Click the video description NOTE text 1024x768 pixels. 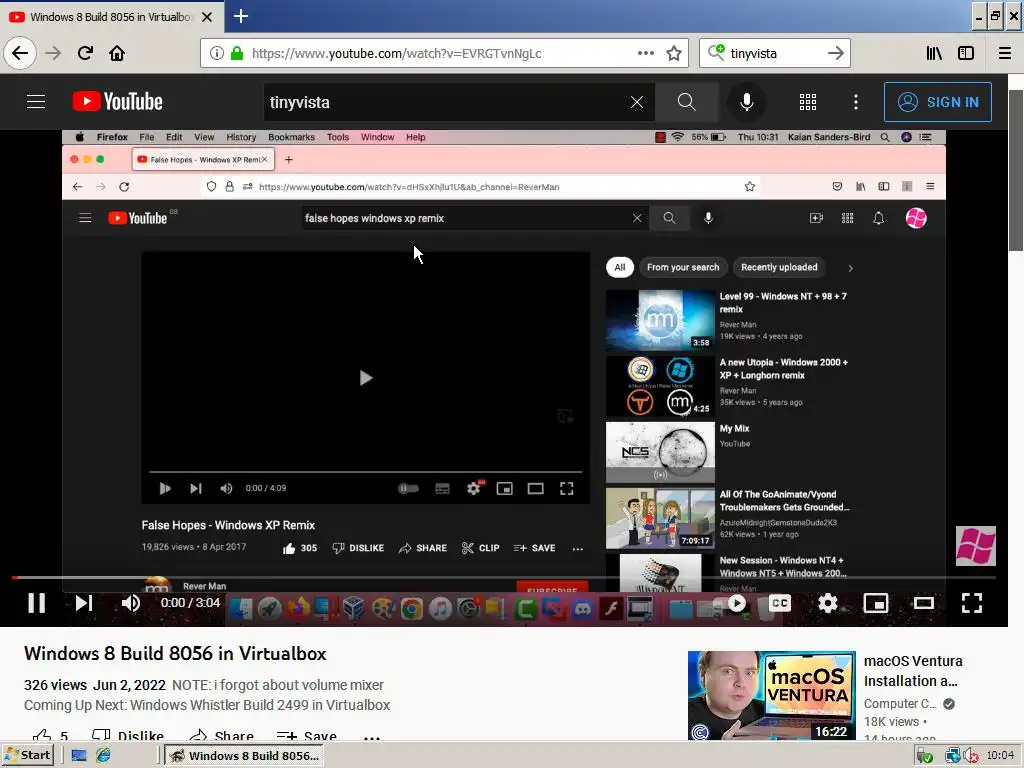(x=278, y=685)
